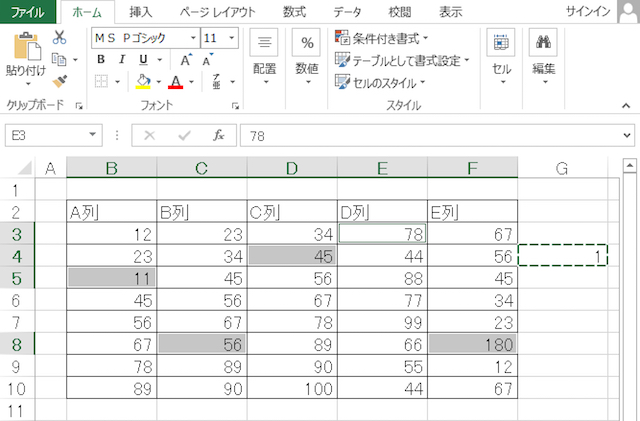Toggle Italic formatting
Screen dimensions: 640x421
(x=122, y=60)
